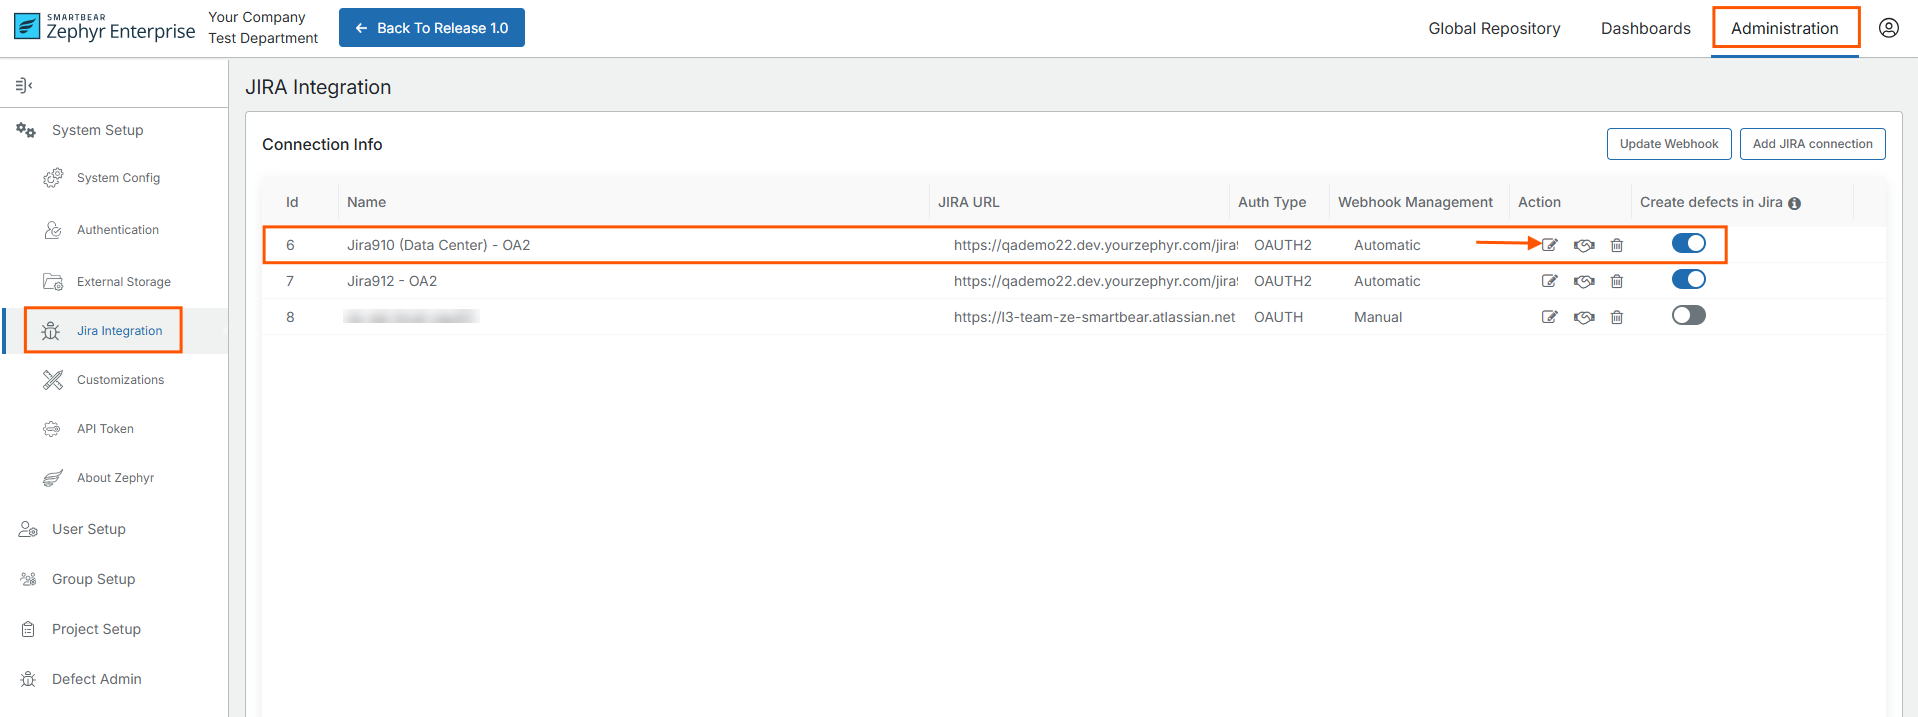Viewport: 1918px width, 717px height.
Task: Enable create defects toggle for Id 8
Action: [x=1689, y=315]
